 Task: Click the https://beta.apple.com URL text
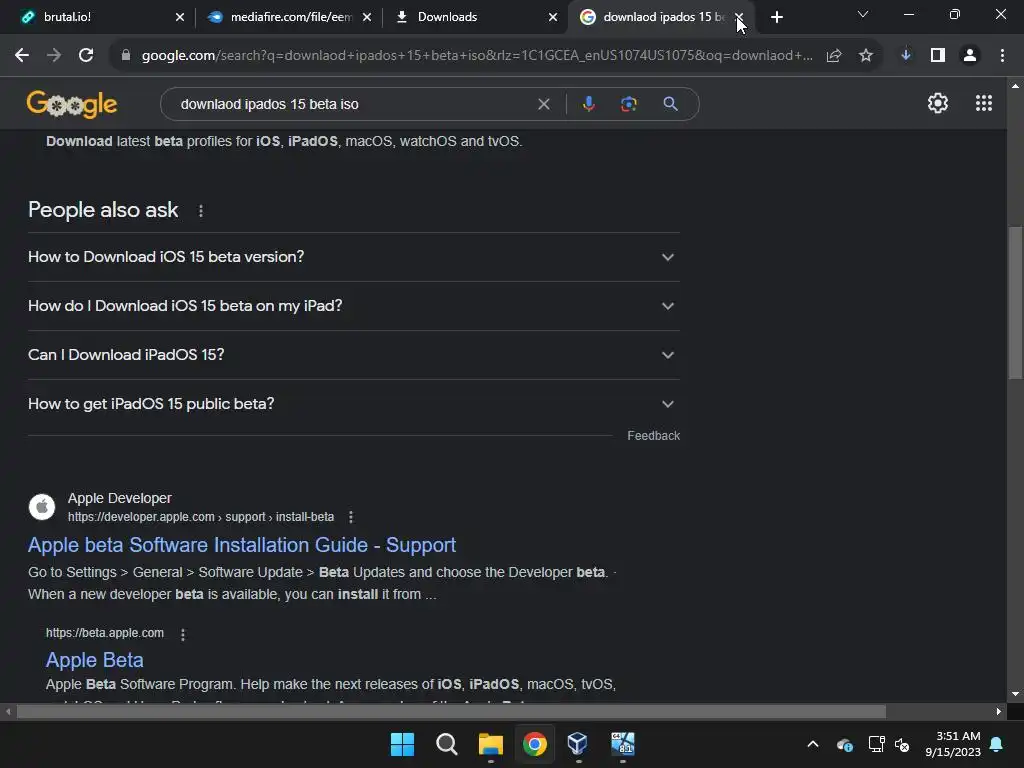104,633
